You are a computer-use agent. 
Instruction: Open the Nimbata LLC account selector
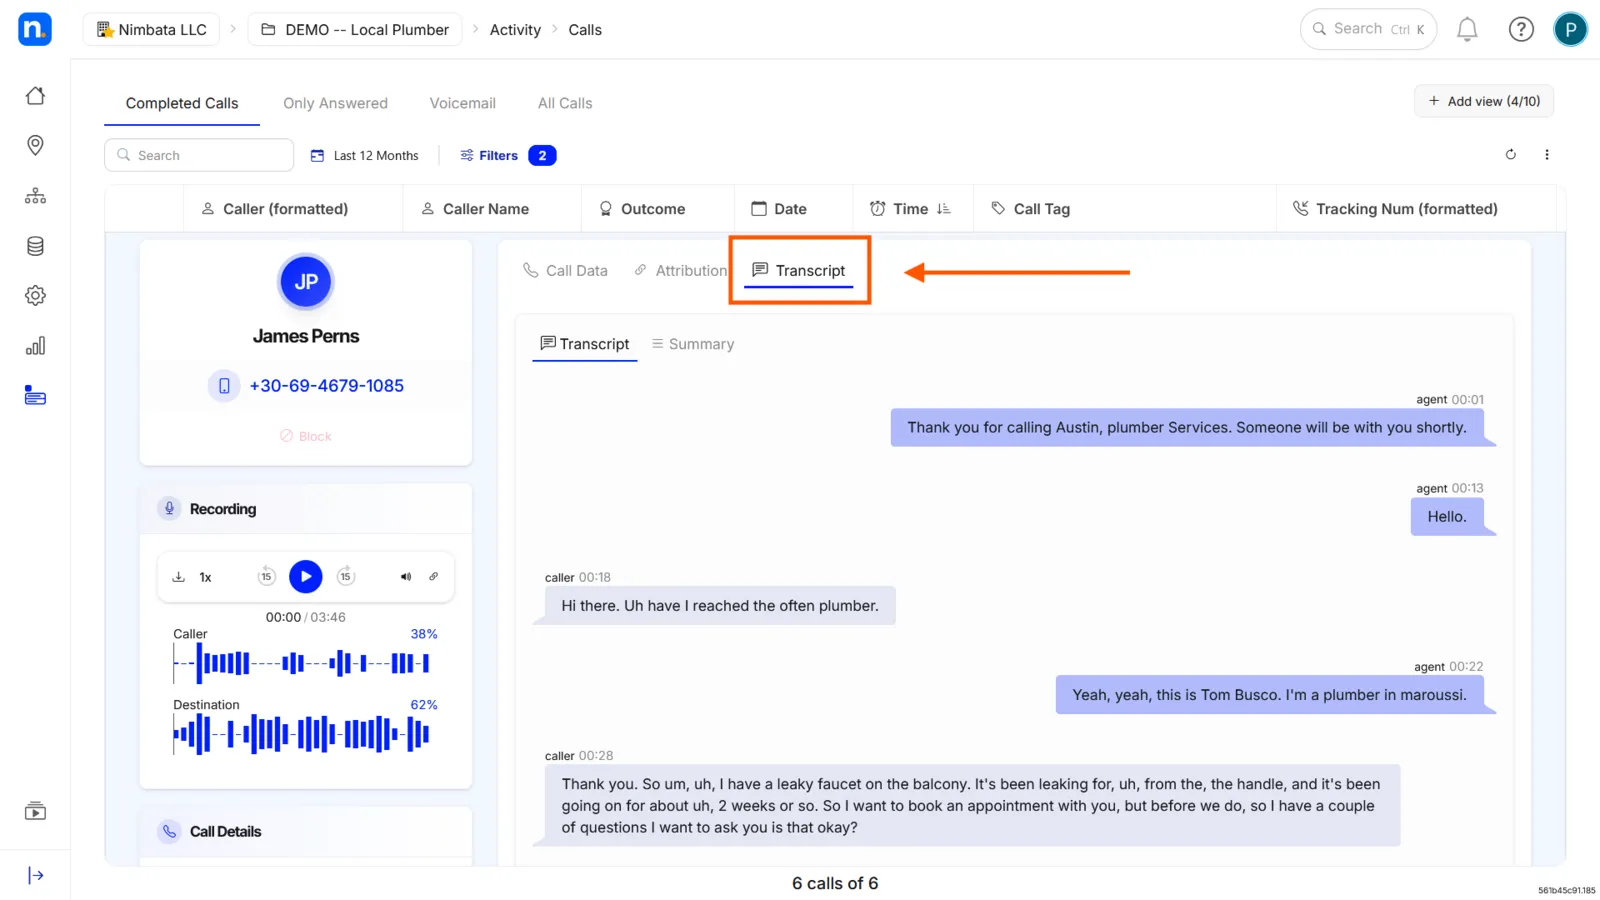point(152,30)
